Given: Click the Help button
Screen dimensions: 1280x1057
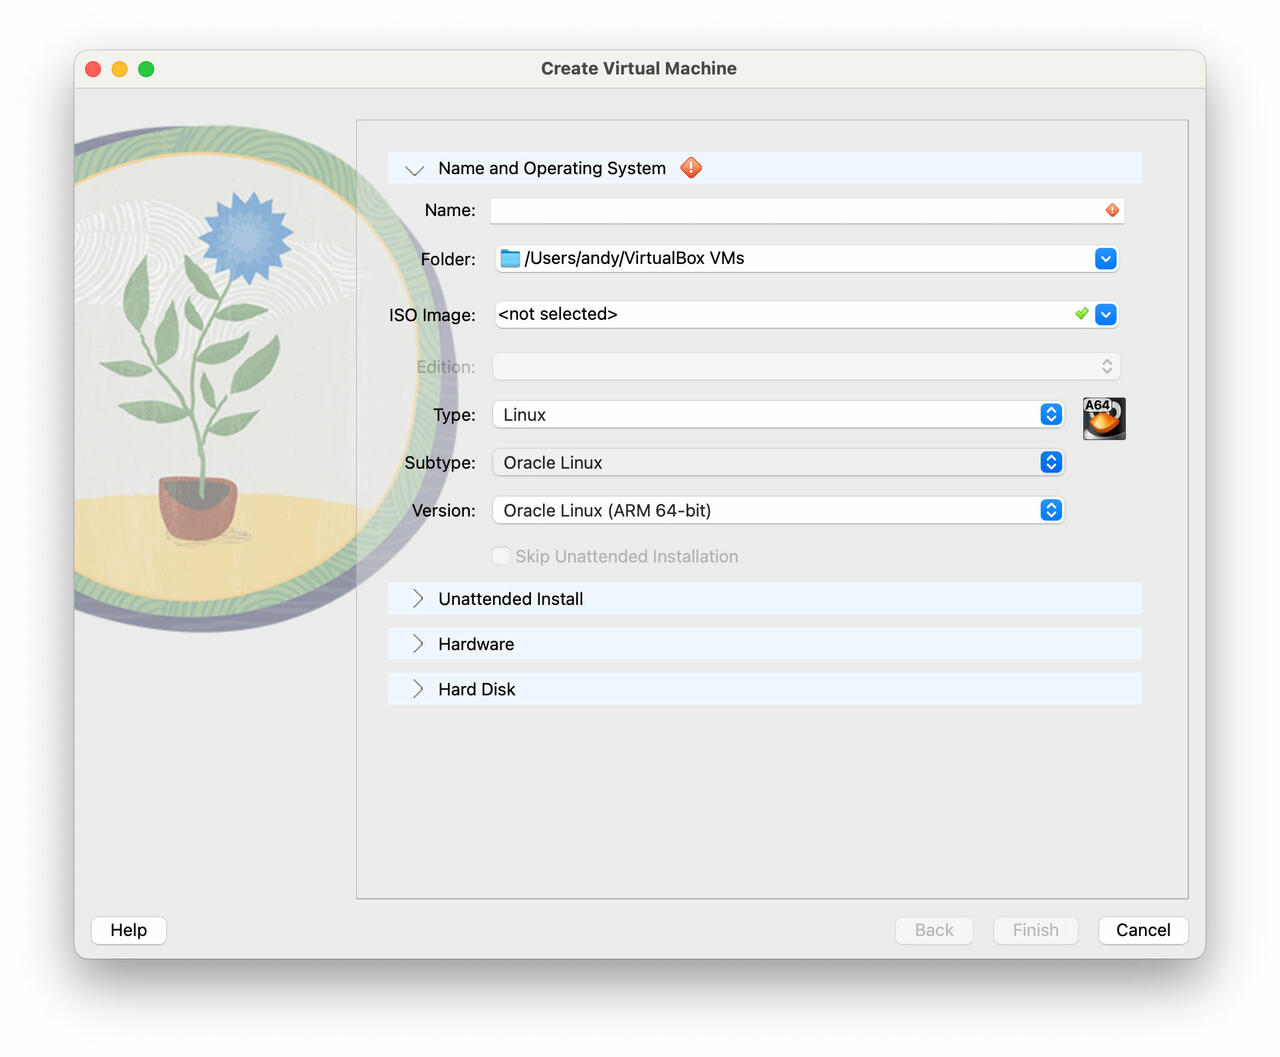Looking at the screenshot, I should (128, 930).
